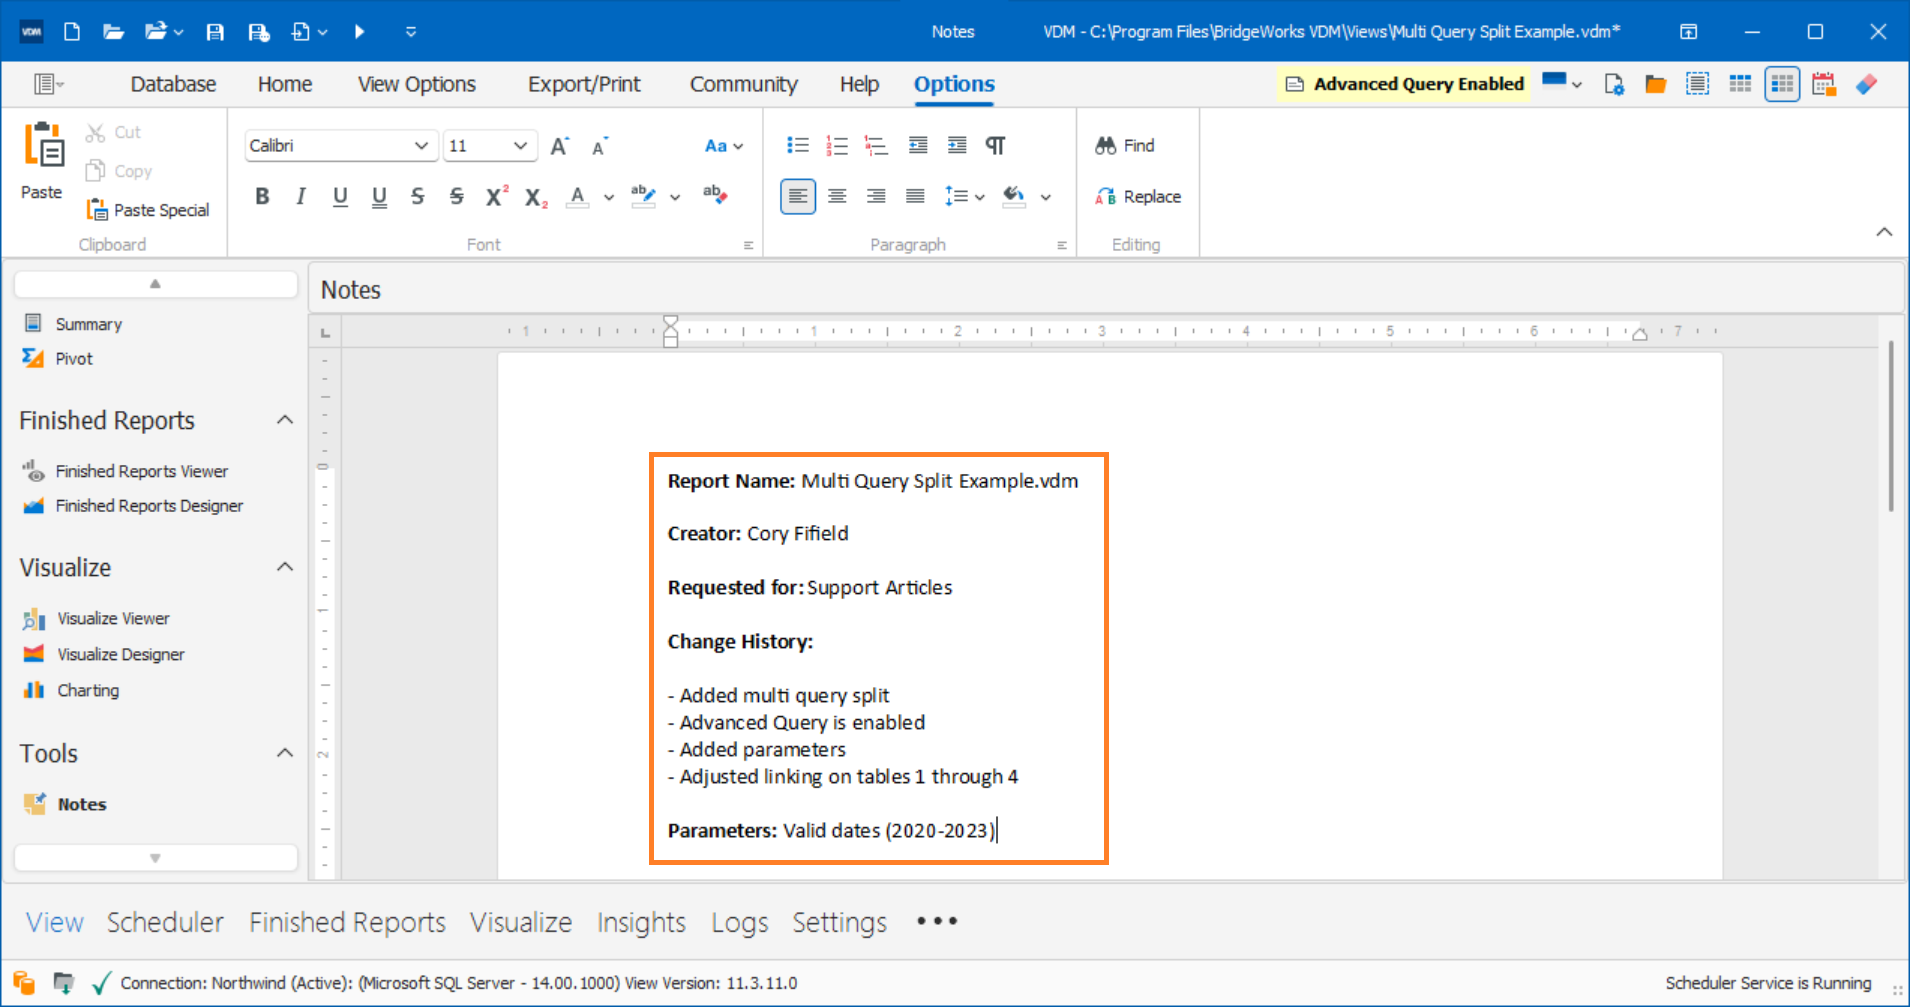Screen dimensions: 1910x1007
Task: Center align text
Action: [837, 196]
